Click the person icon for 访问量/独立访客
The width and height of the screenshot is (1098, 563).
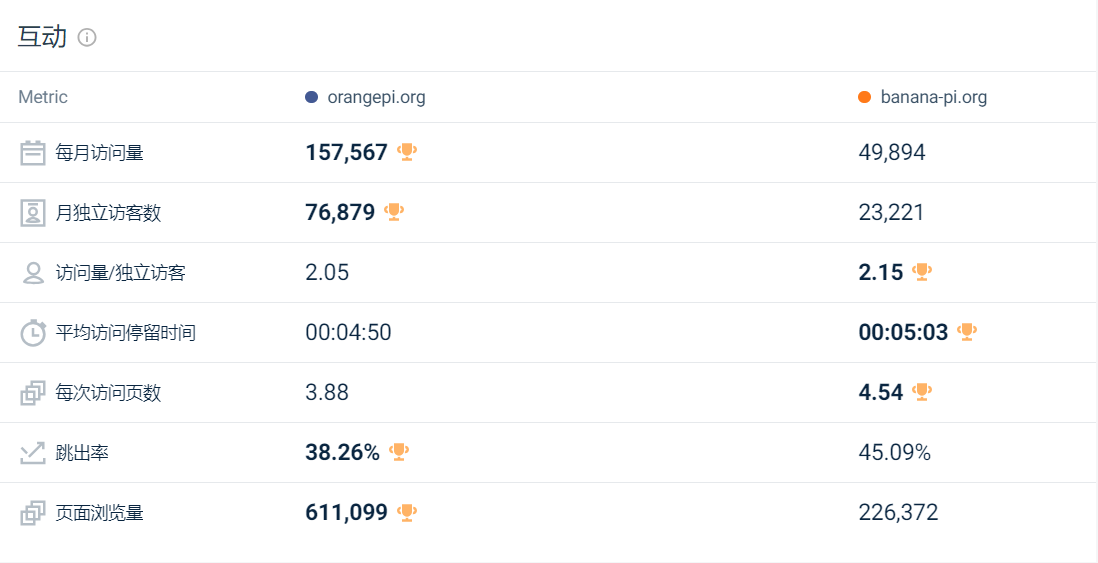coord(33,273)
